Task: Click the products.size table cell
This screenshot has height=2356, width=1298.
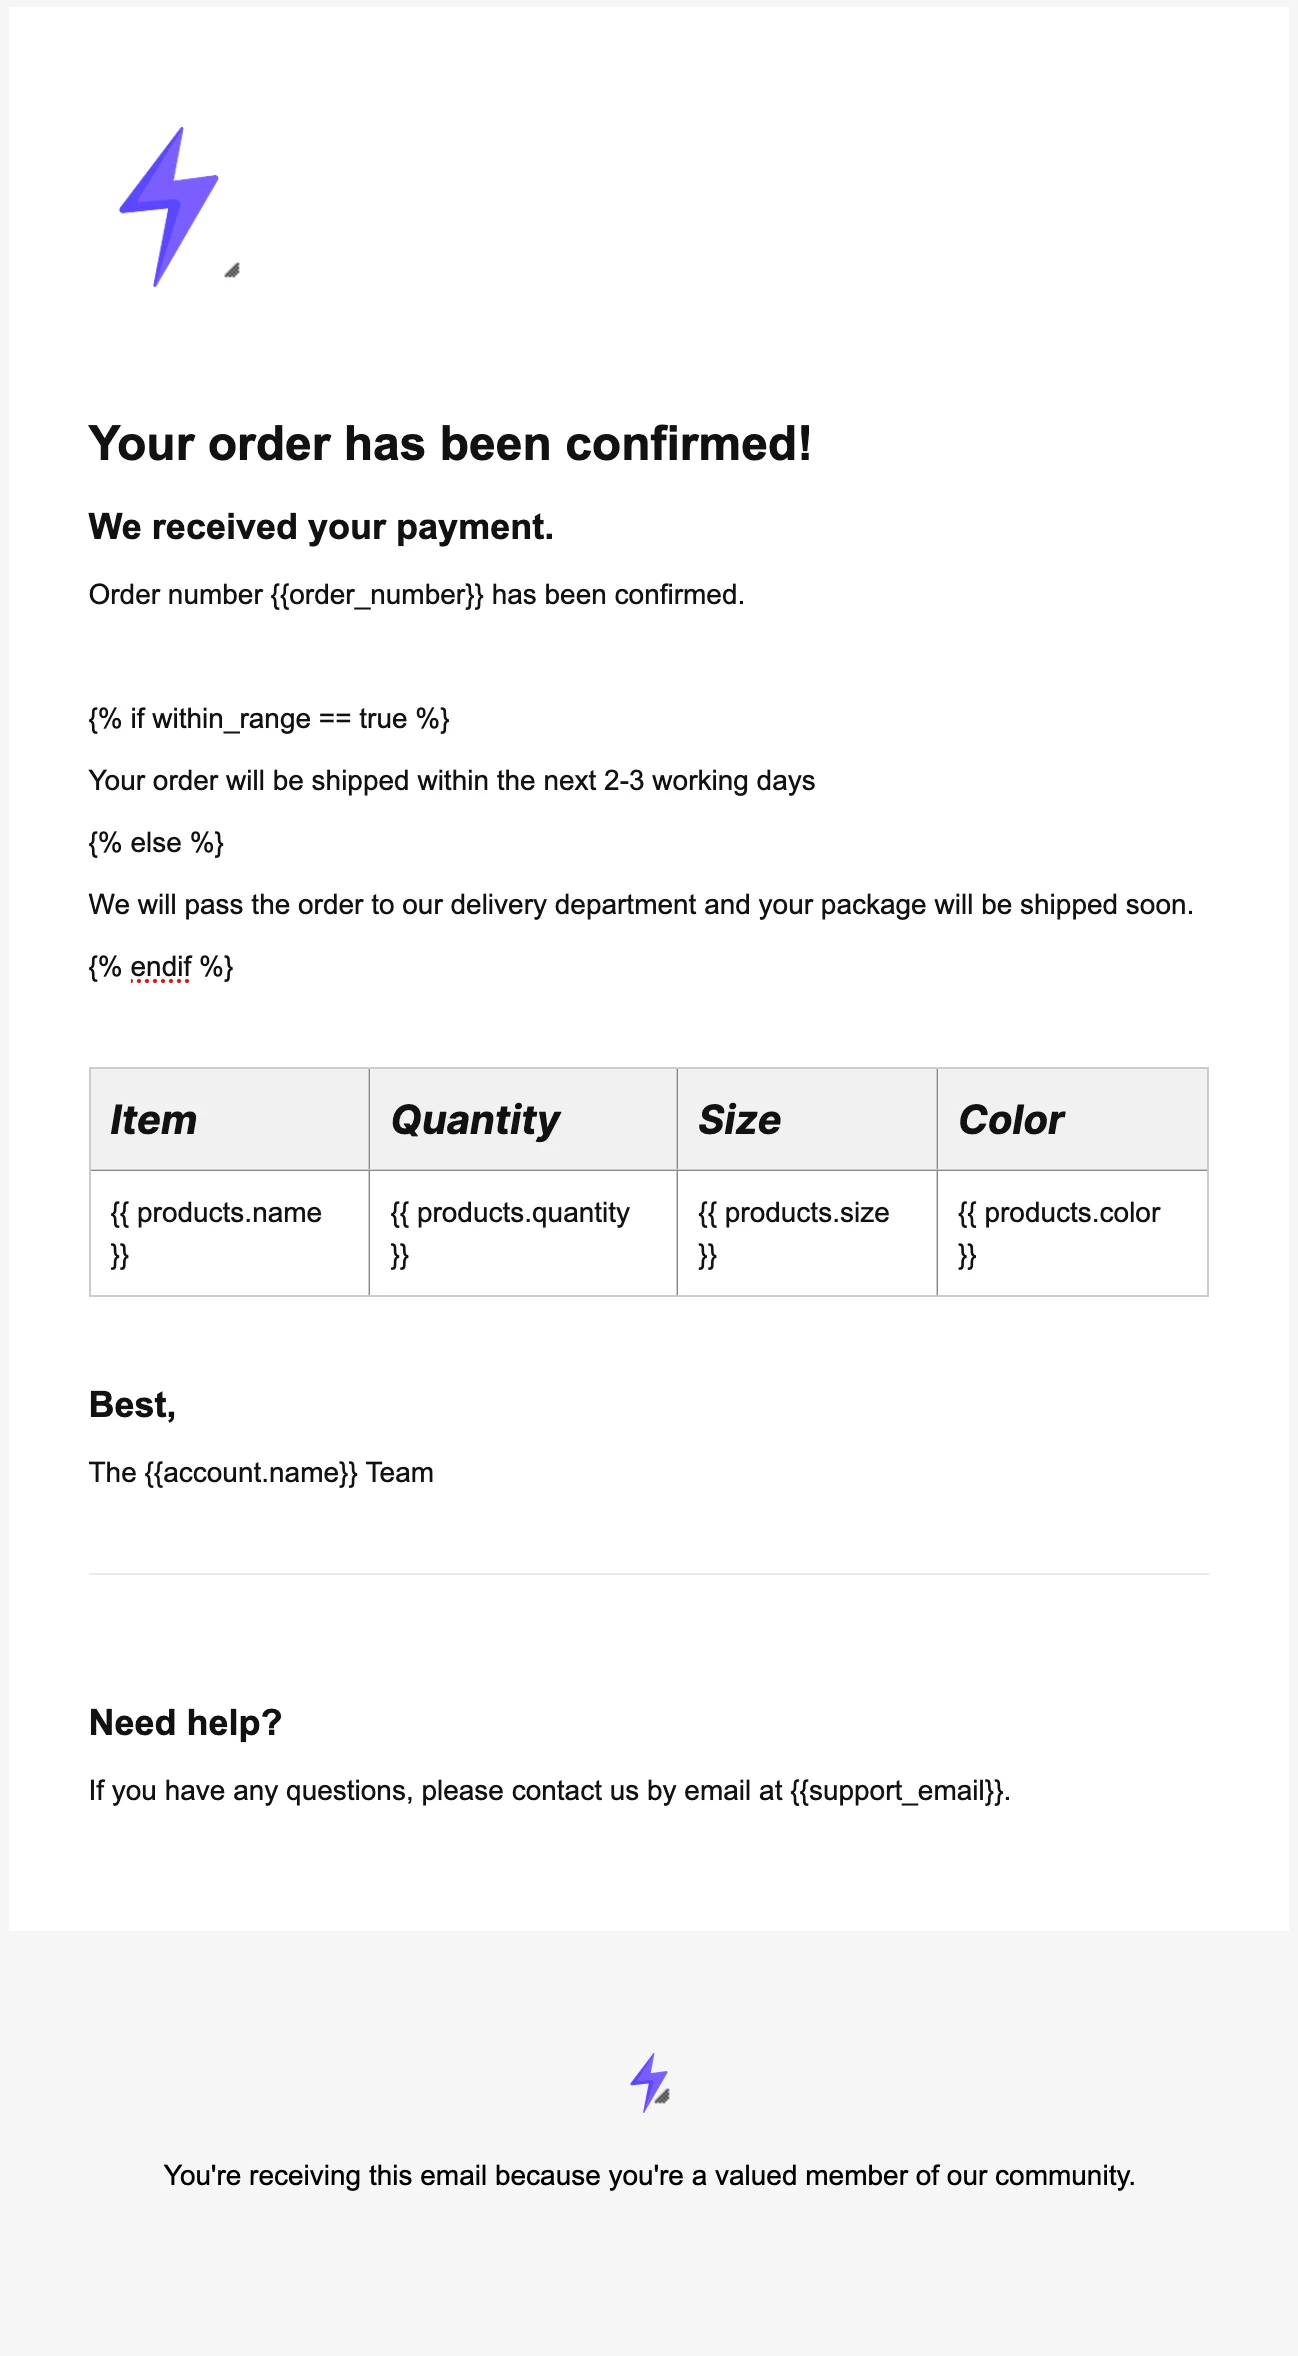Action: click(x=806, y=1232)
